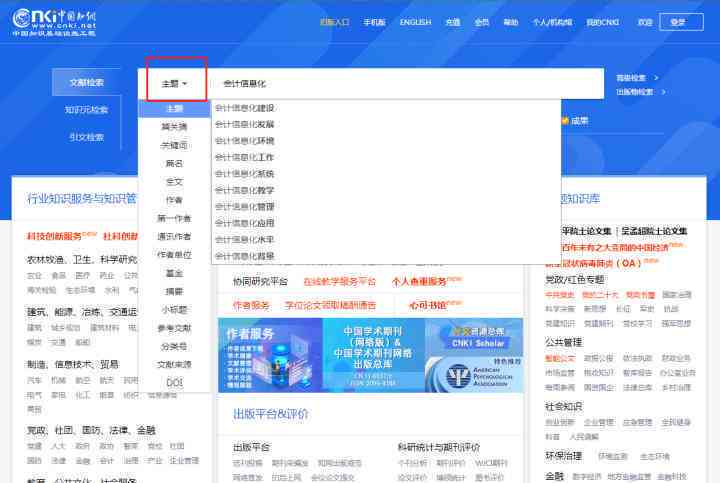Click the CNKI Scholar banner
Screen dimensions: 720x483
tap(474, 337)
